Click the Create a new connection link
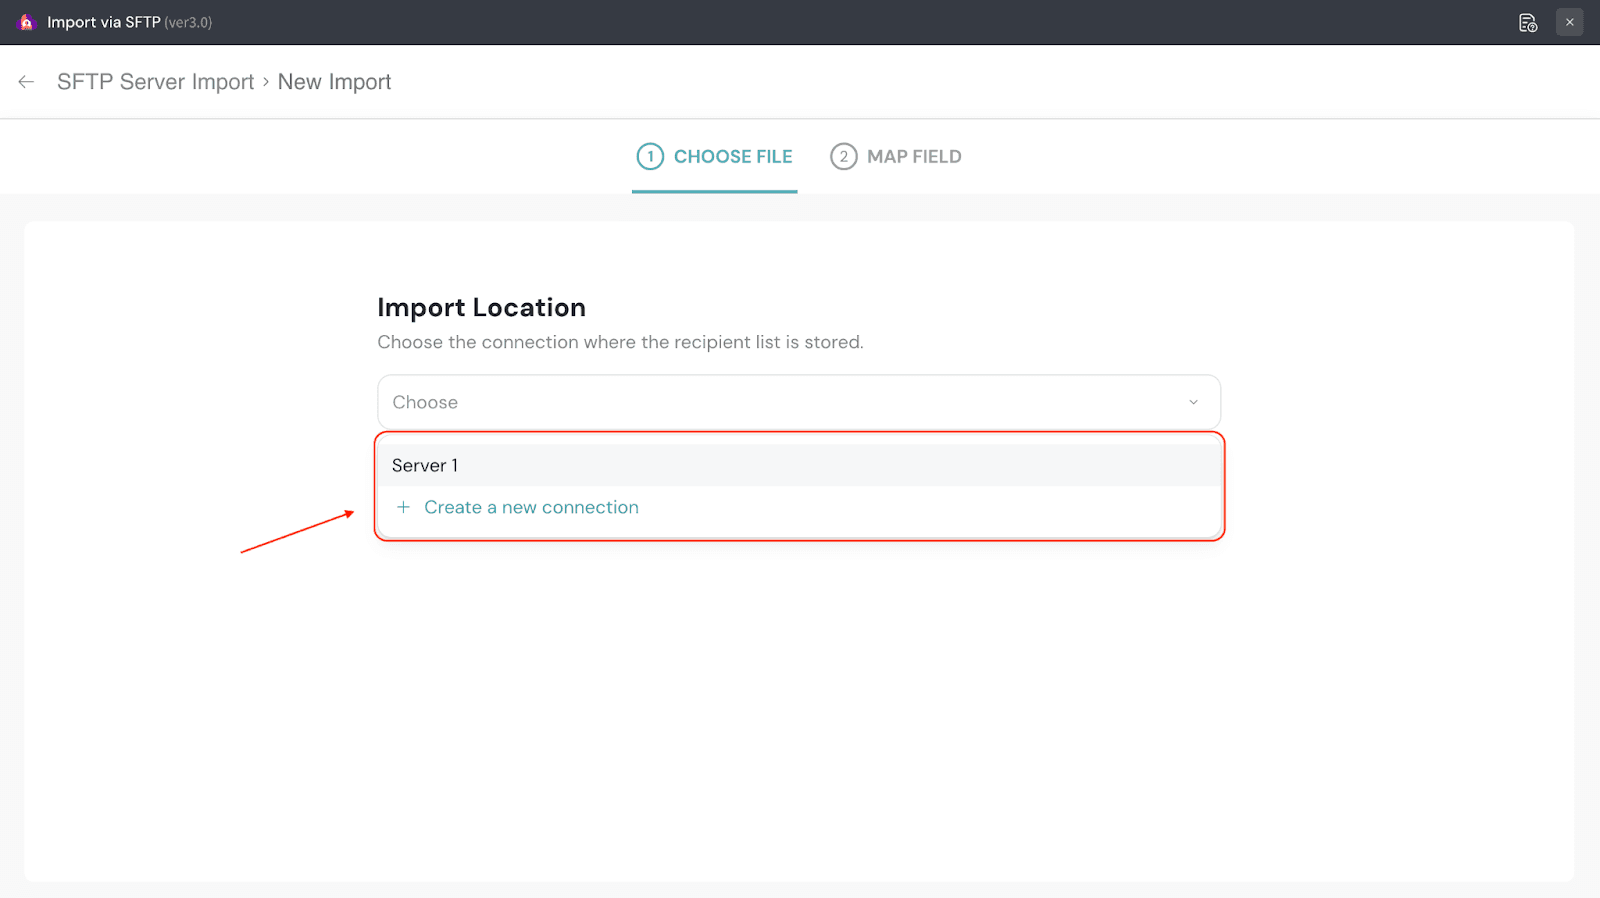 tap(531, 507)
